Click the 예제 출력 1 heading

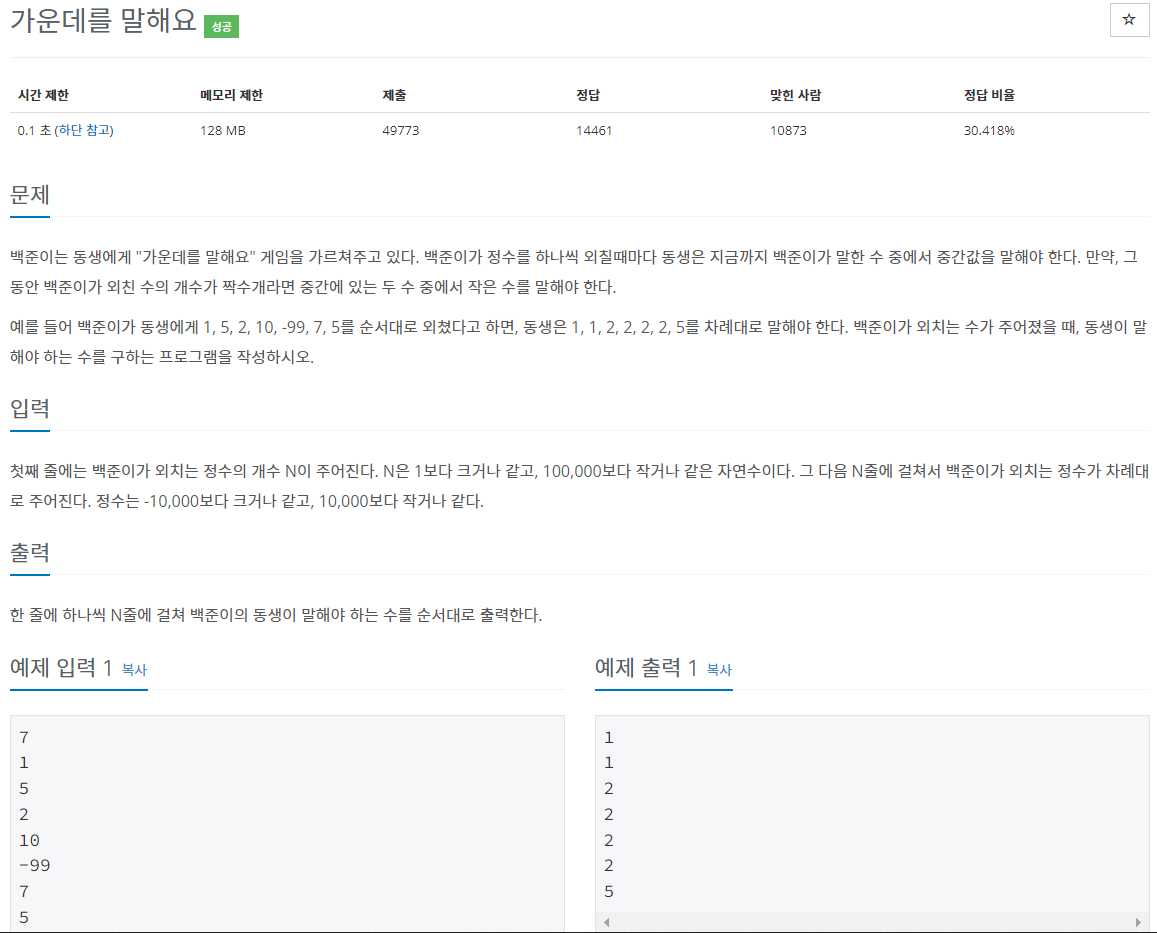click(646, 667)
